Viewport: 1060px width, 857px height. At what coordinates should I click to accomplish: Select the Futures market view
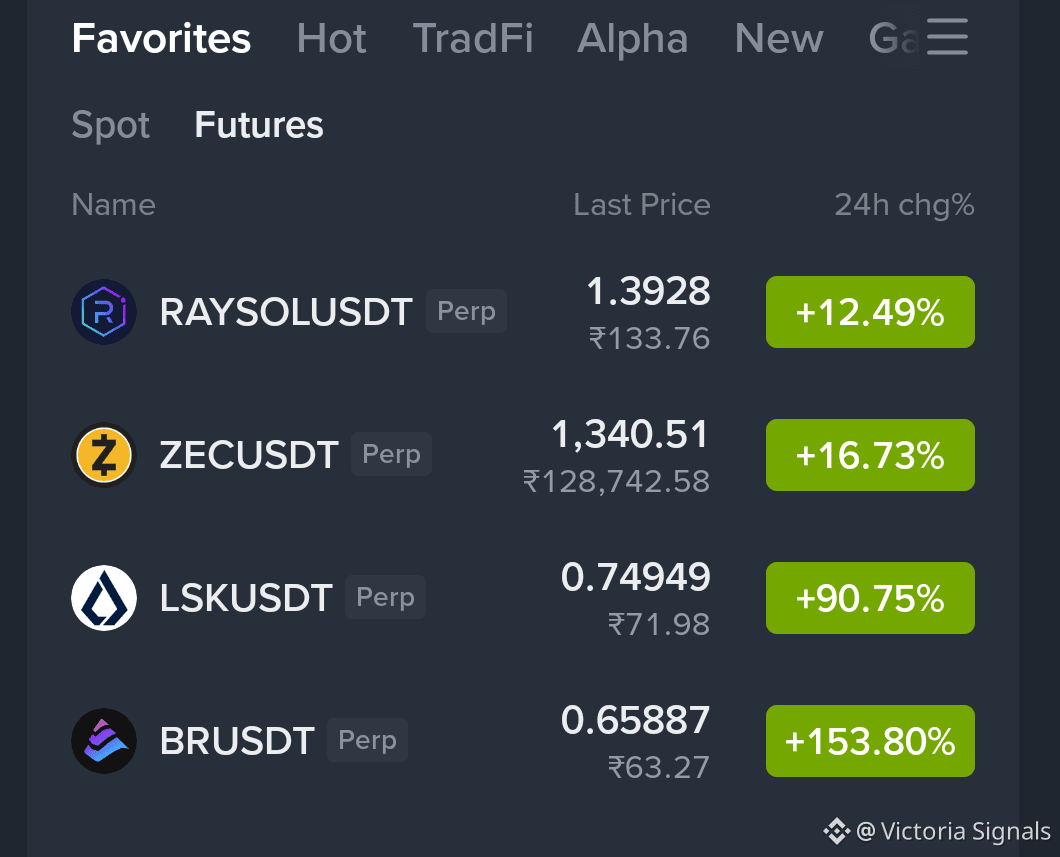tap(259, 125)
